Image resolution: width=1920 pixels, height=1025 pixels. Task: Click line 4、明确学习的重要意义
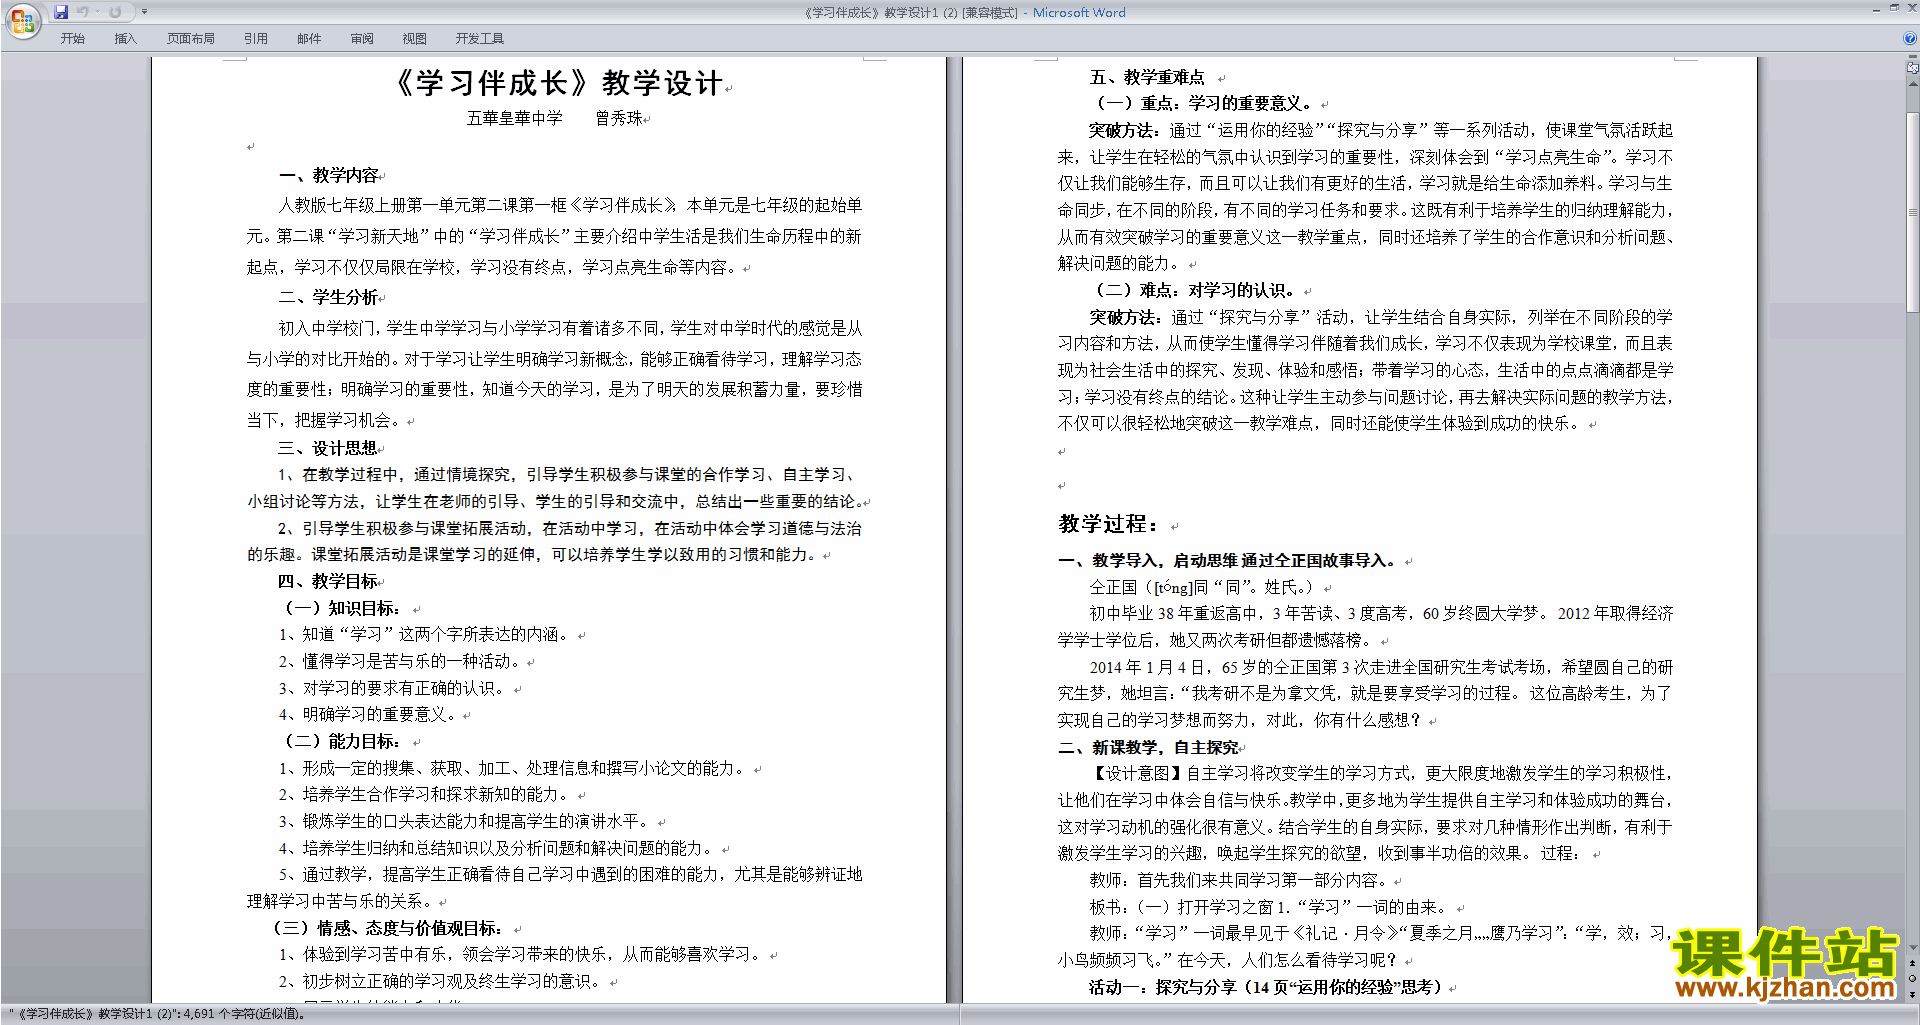click(368, 714)
